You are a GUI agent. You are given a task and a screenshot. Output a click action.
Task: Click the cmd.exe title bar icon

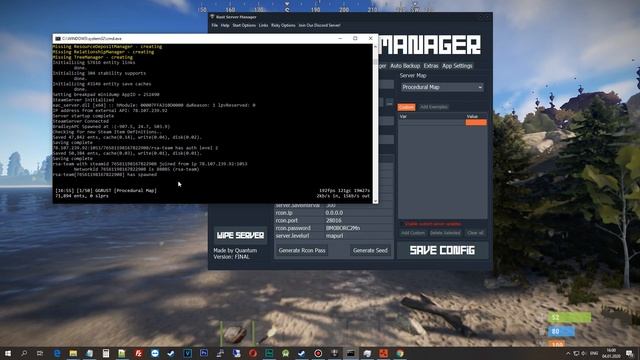(58, 38)
